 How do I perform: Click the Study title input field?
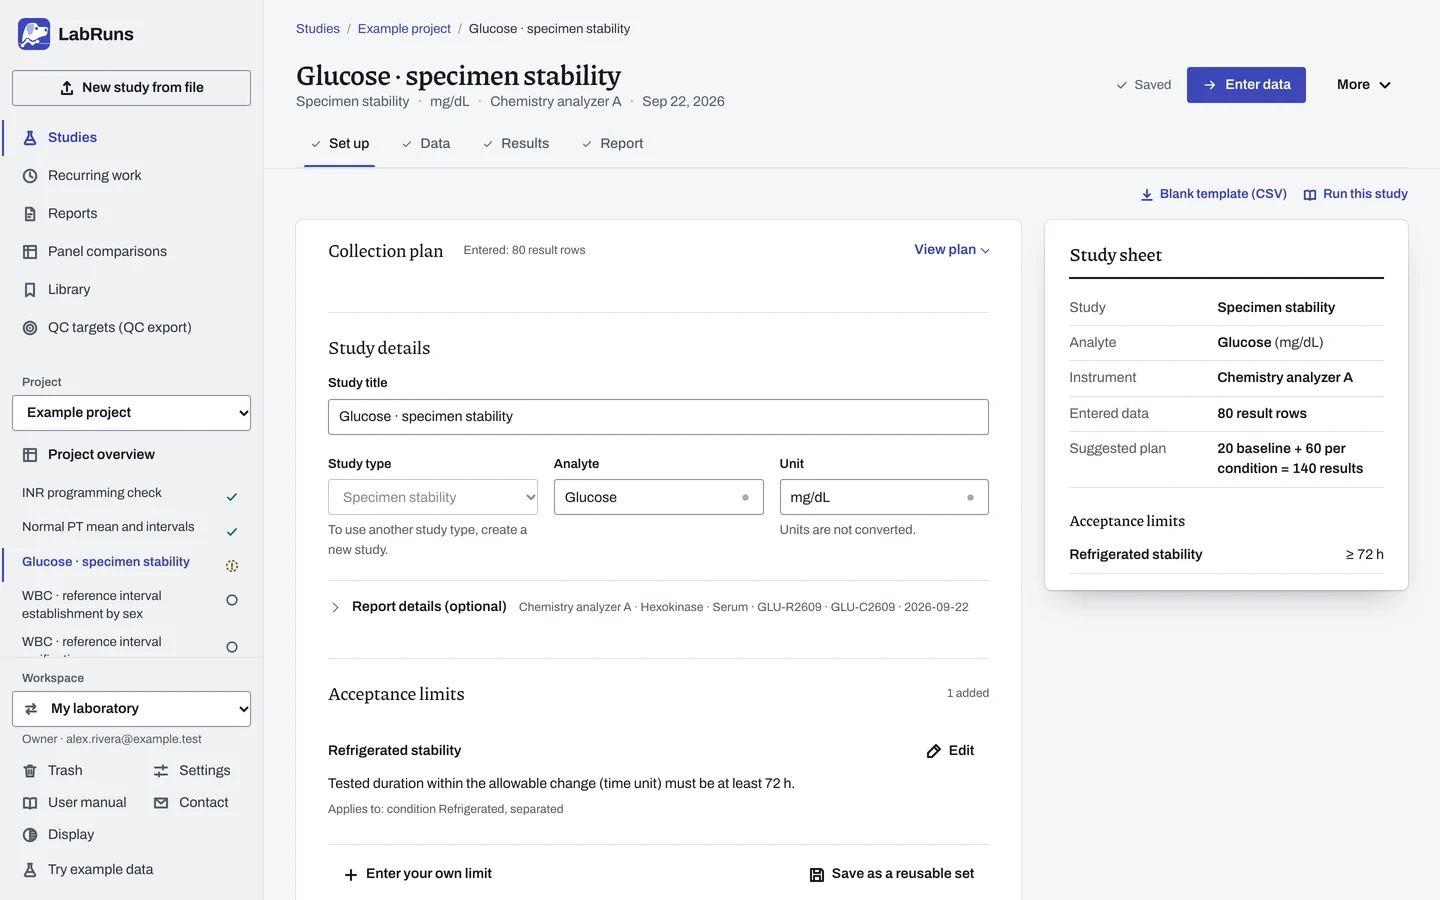tap(658, 417)
